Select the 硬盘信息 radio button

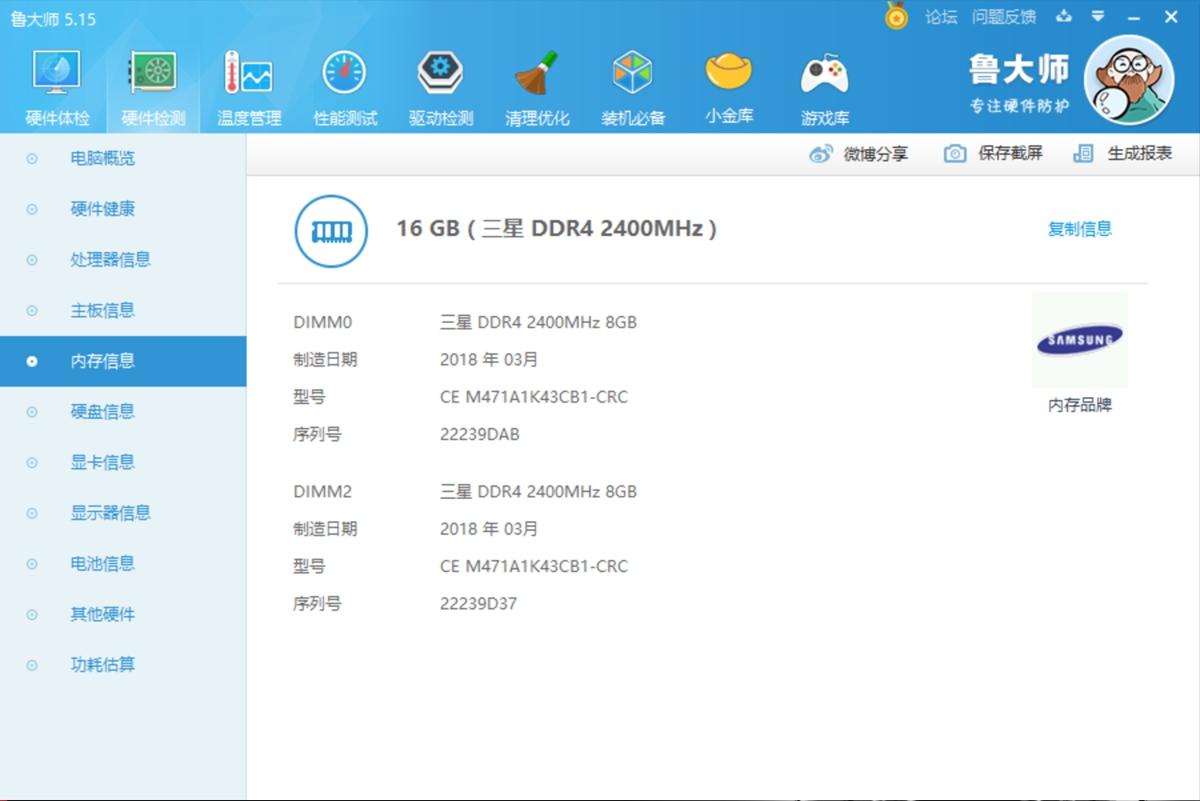coord(30,411)
